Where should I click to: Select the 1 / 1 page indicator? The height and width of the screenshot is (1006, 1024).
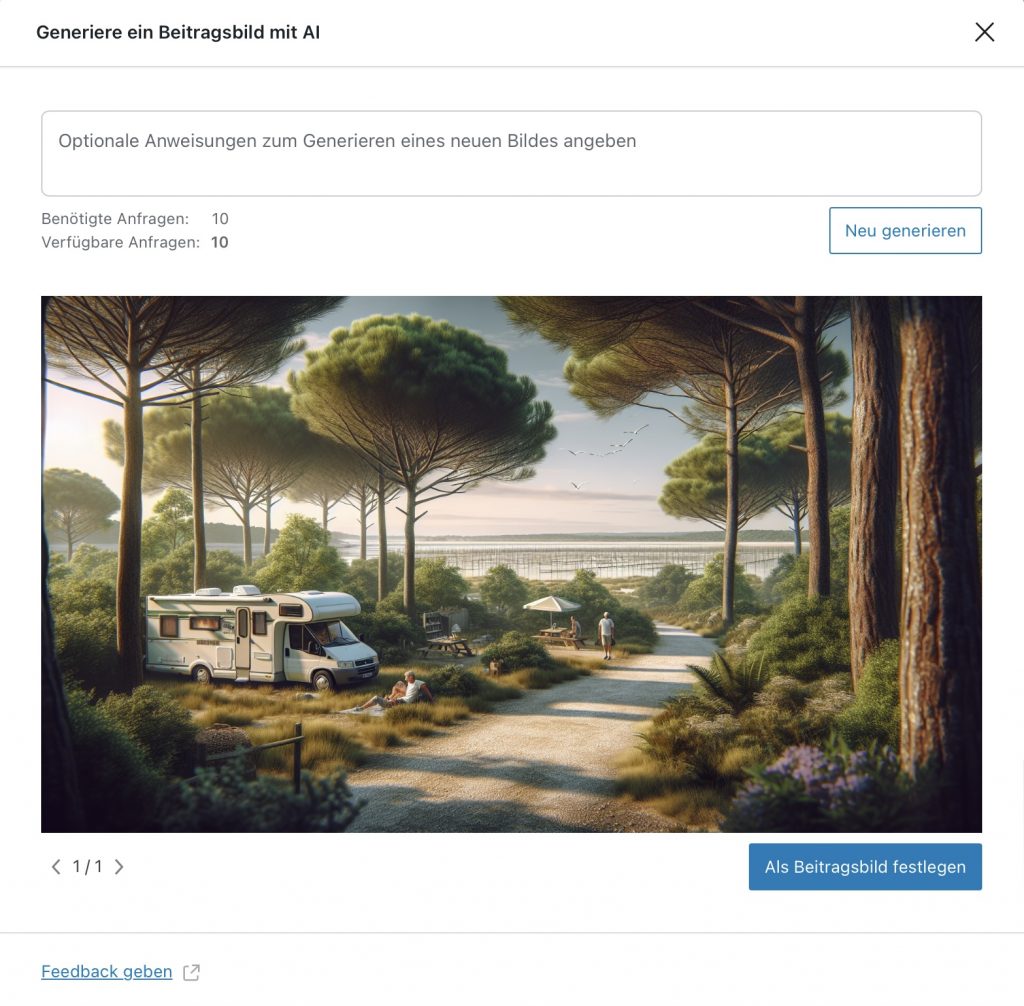tap(88, 867)
